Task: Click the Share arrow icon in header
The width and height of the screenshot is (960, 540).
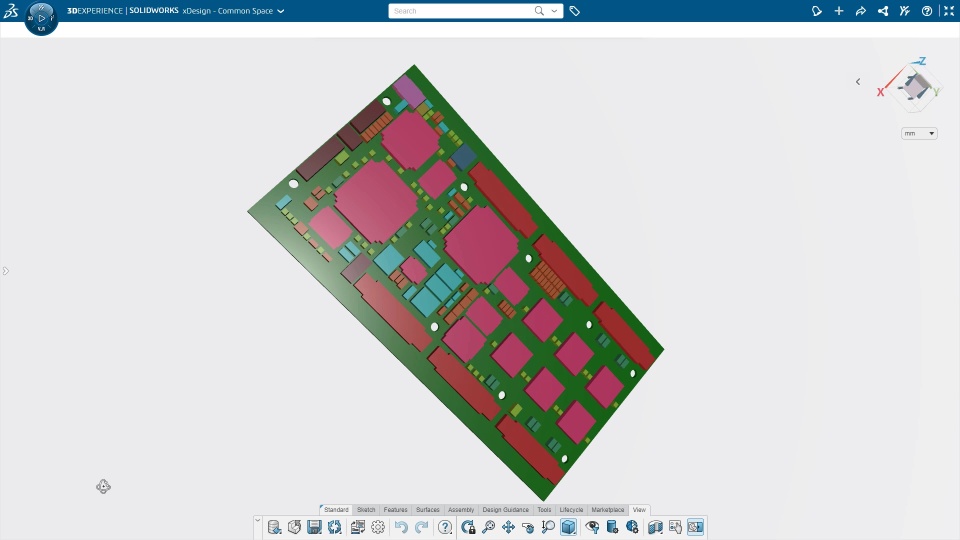Action: 861,11
